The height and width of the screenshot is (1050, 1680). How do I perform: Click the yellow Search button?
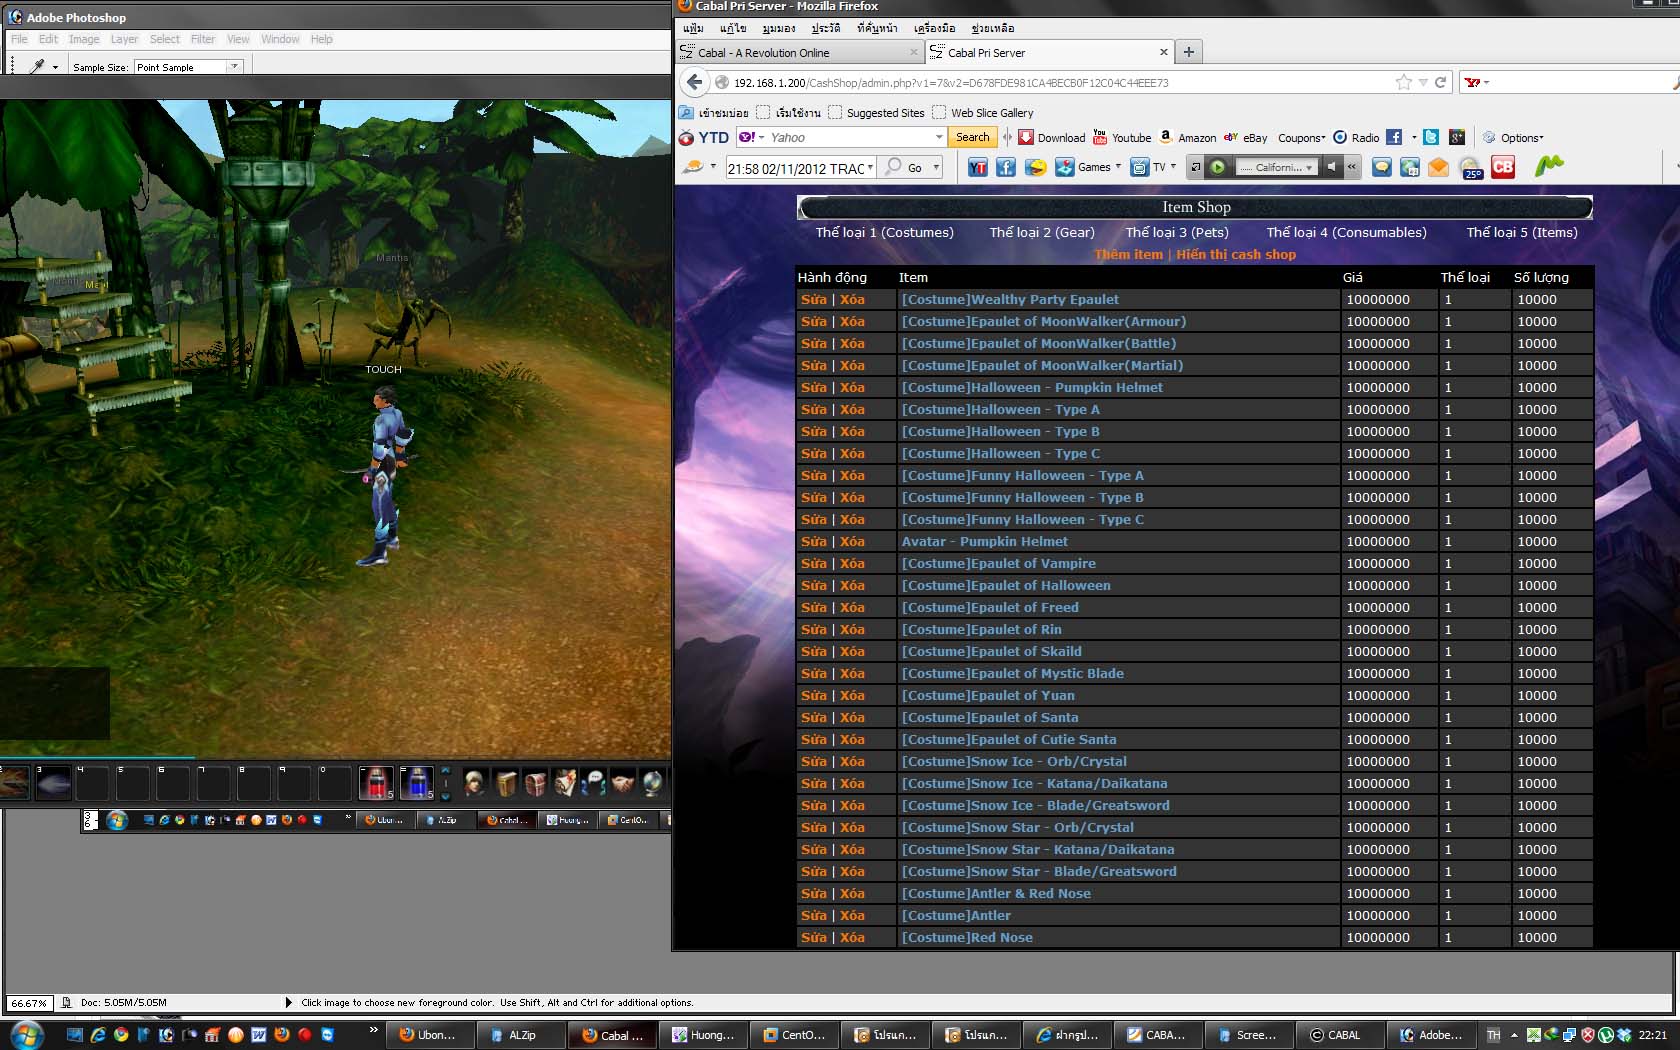coord(972,137)
